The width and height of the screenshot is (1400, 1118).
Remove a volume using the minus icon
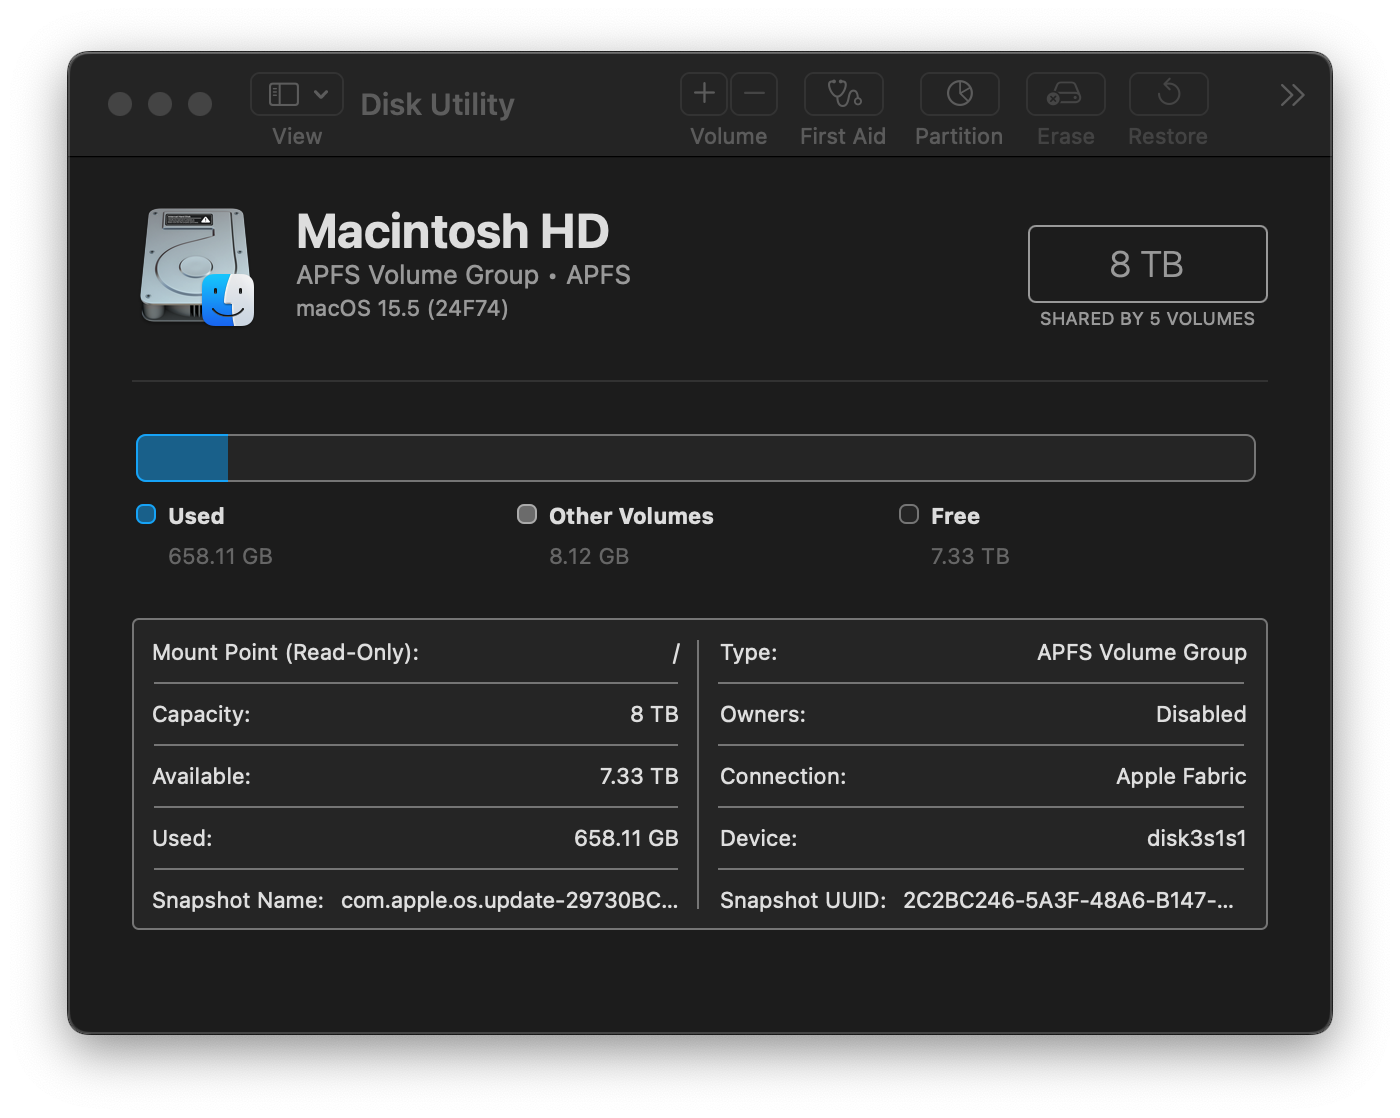tap(754, 94)
